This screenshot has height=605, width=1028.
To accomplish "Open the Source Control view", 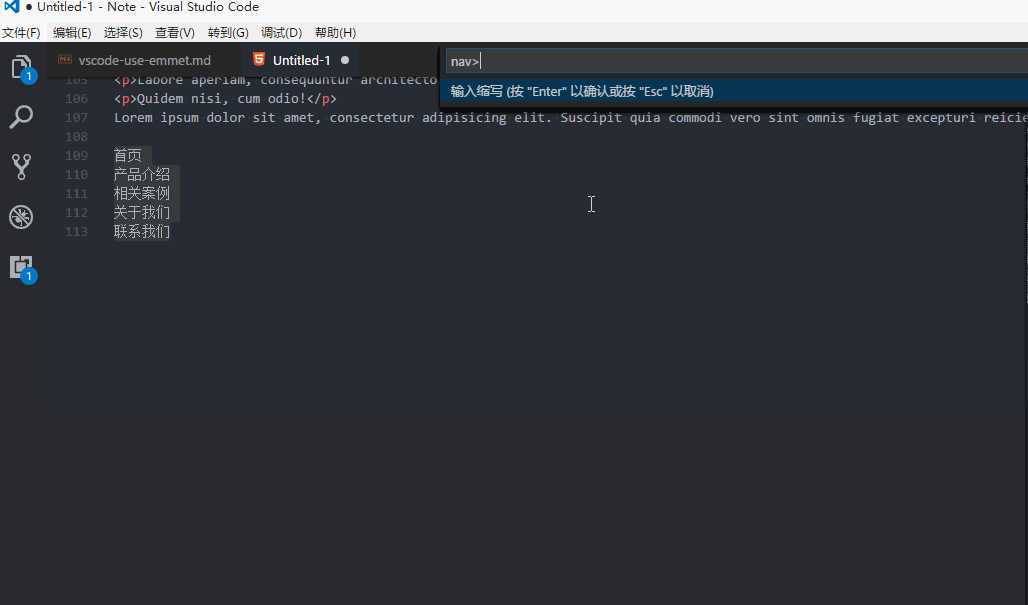I will pos(21,166).
